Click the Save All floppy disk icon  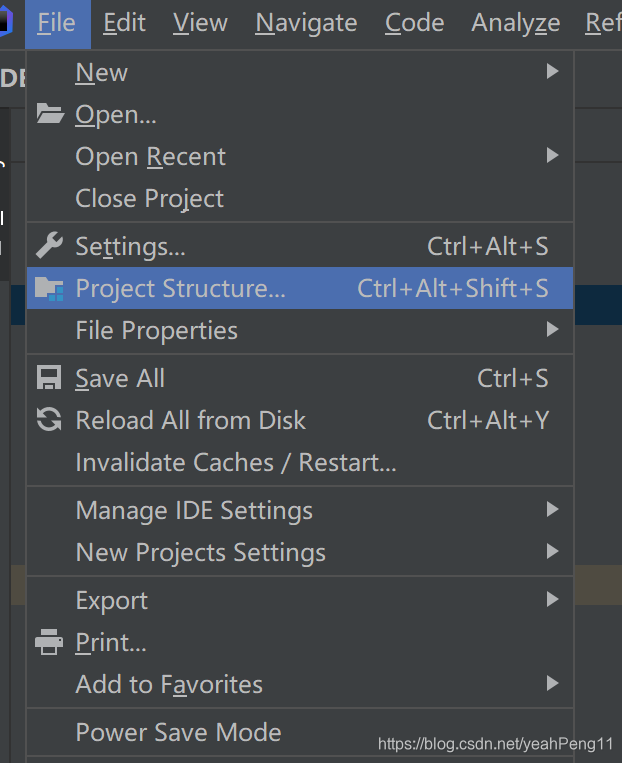point(49,378)
